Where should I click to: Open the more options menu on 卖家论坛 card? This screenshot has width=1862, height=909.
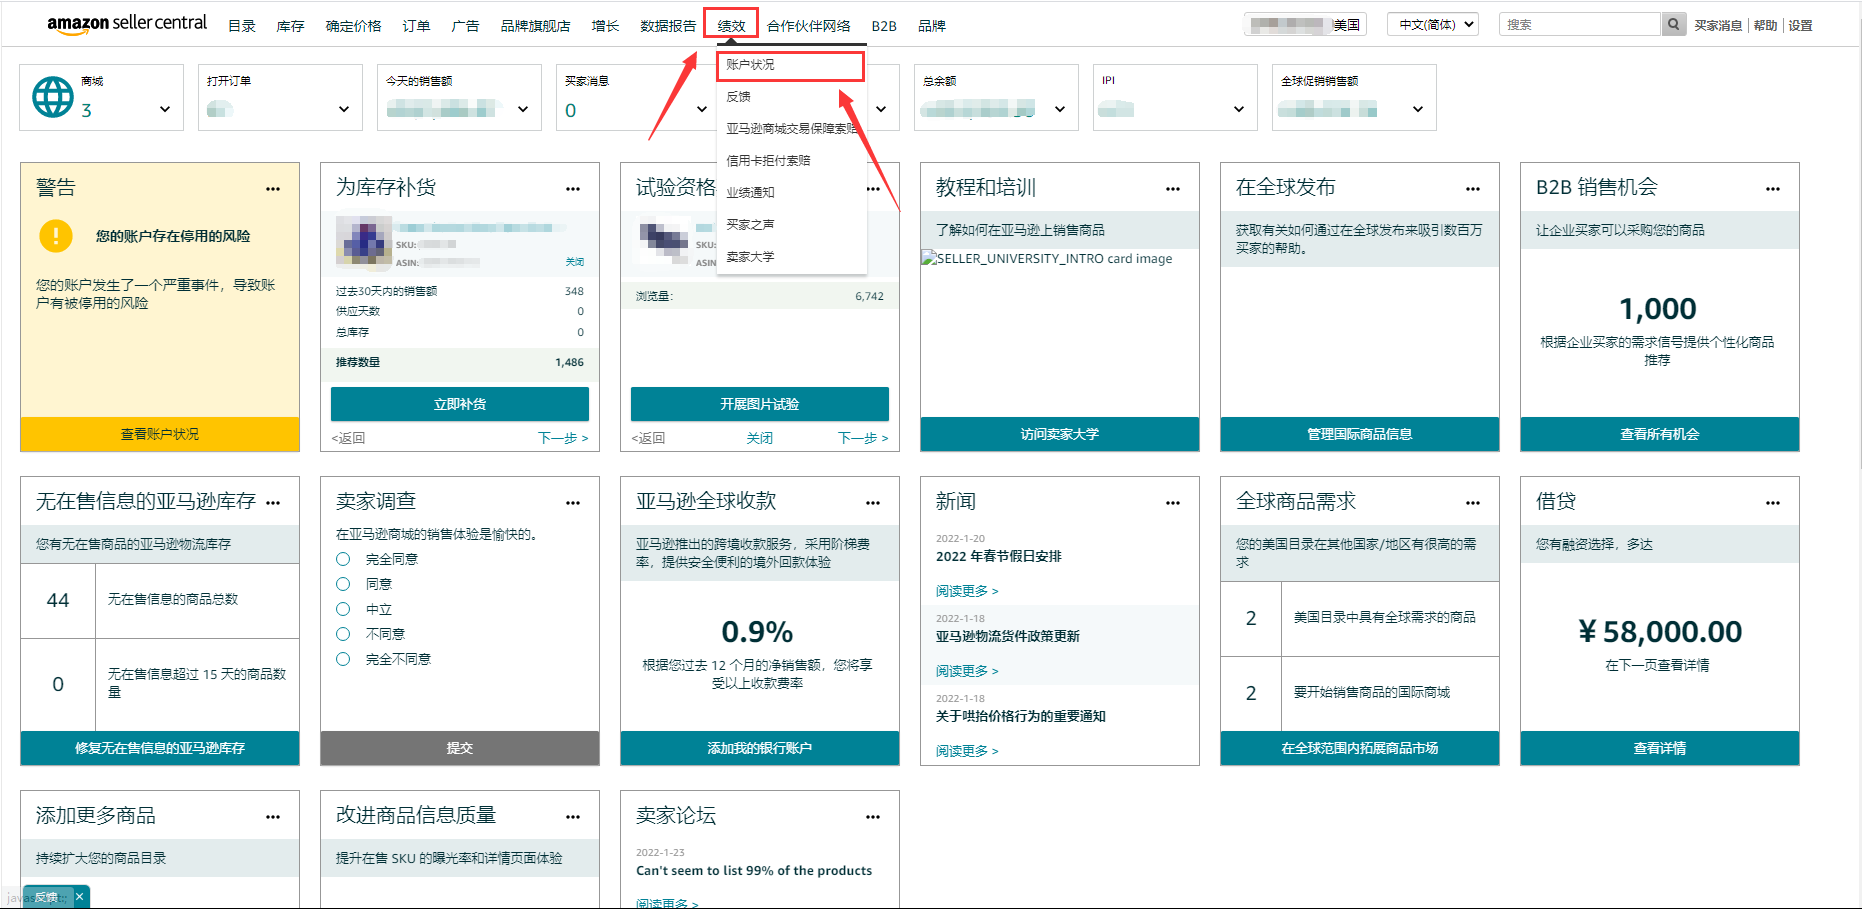click(873, 817)
